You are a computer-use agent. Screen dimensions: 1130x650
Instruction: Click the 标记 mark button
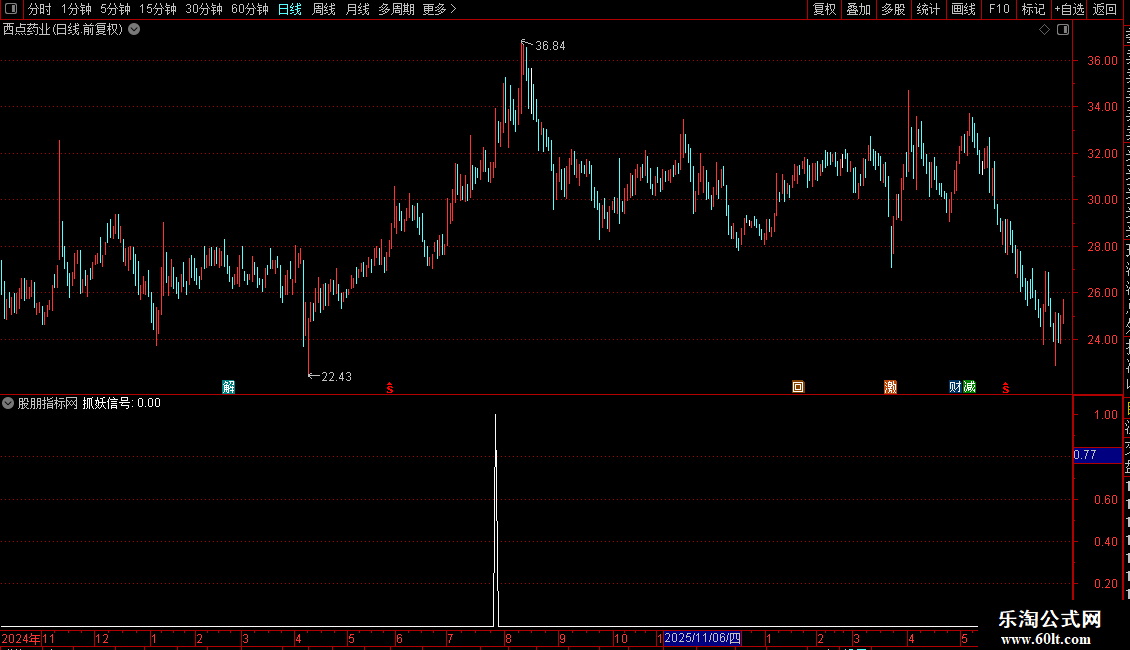1033,9
